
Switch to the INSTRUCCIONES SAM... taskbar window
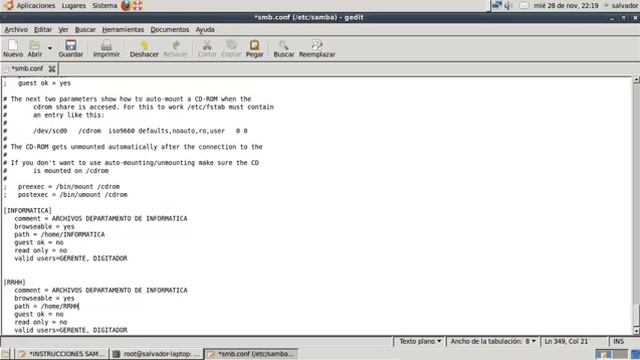click(x=61, y=354)
